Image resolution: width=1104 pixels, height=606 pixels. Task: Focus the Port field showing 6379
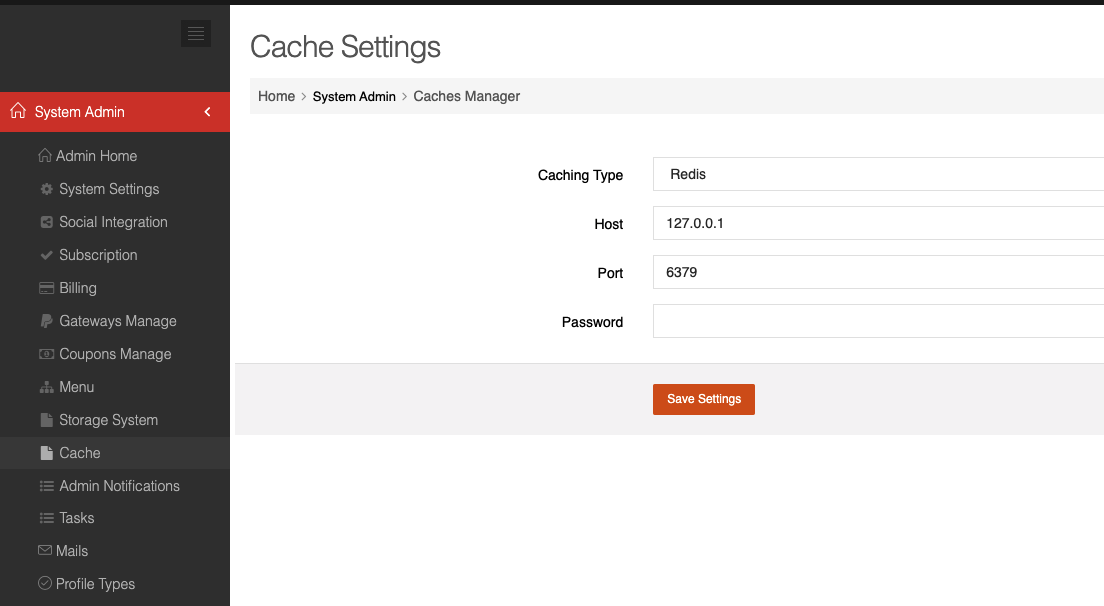click(878, 272)
